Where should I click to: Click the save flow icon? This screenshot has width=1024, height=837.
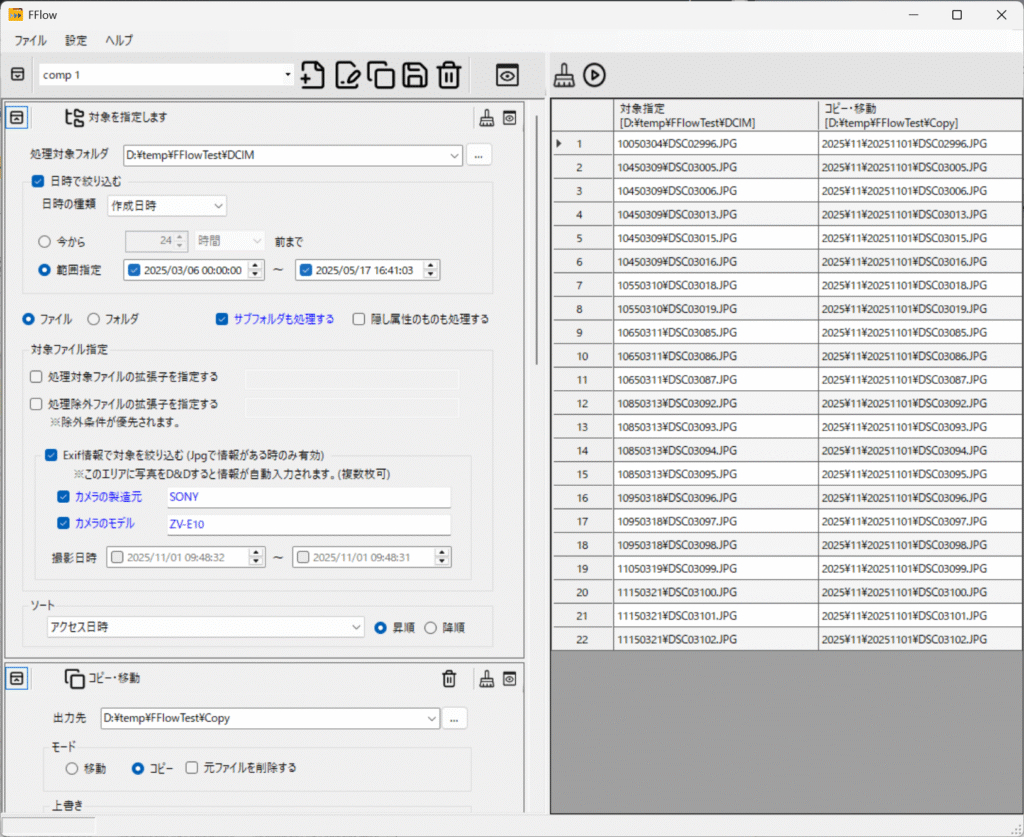(415, 75)
